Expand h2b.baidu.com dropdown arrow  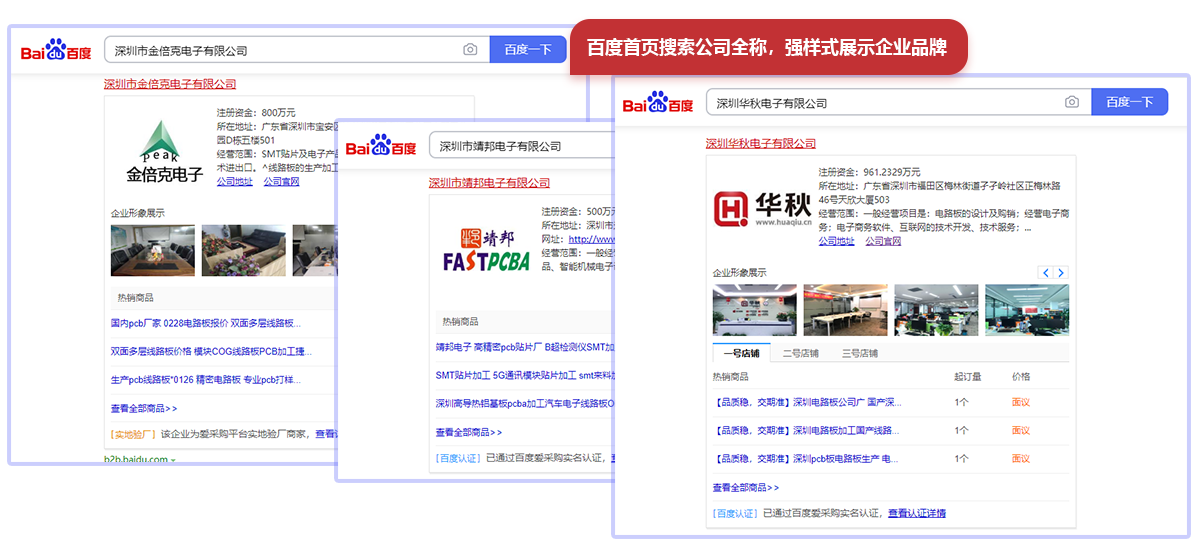point(172,460)
